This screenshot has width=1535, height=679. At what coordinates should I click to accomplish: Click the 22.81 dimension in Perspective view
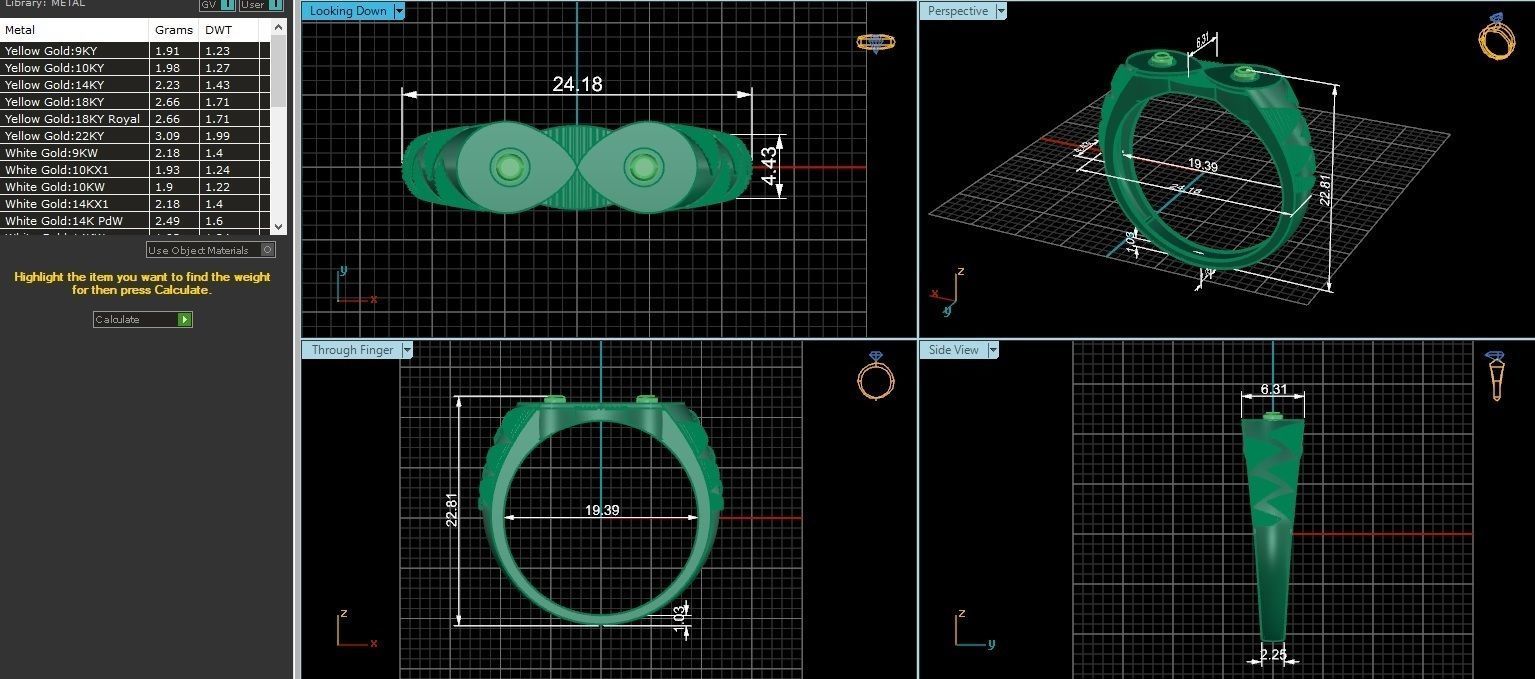[x=1325, y=190]
